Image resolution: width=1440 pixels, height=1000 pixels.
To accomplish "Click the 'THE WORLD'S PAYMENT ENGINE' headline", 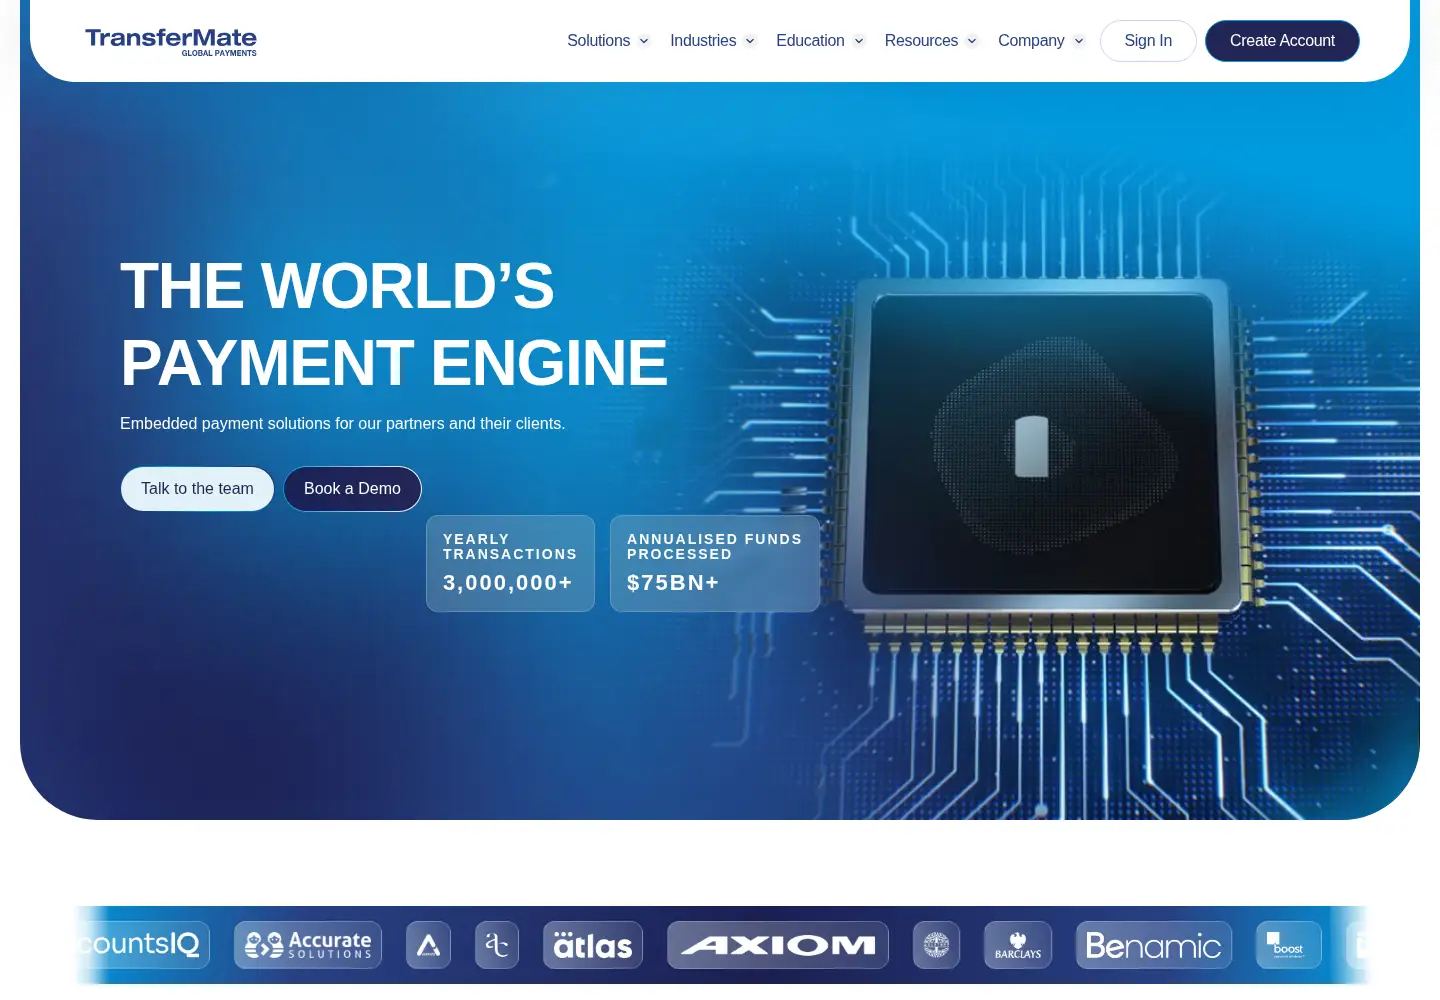I will [x=394, y=324].
